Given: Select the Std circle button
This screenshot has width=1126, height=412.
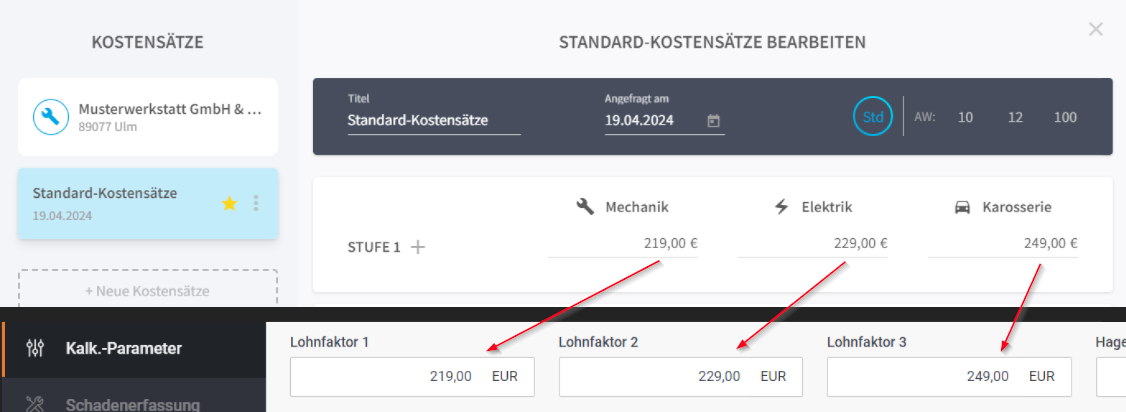Looking at the screenshot, I should tap(873, 117).
